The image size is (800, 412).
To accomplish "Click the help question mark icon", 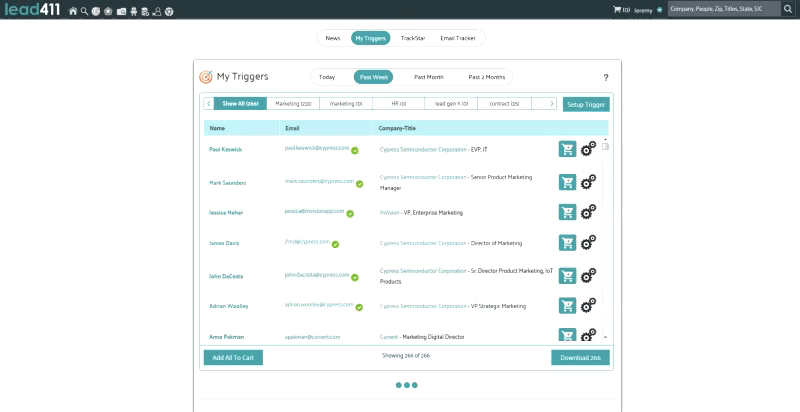I will click(x=605, y=77).
